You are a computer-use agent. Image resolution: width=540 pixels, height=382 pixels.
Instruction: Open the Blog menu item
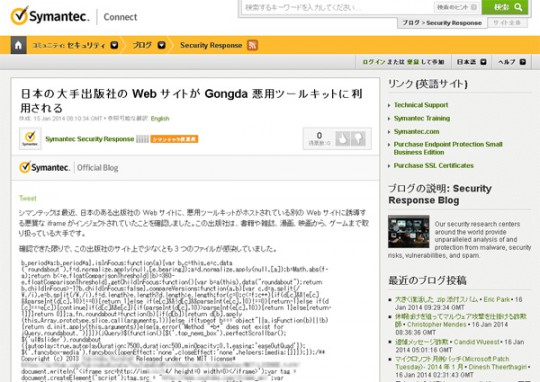point(142,45)
